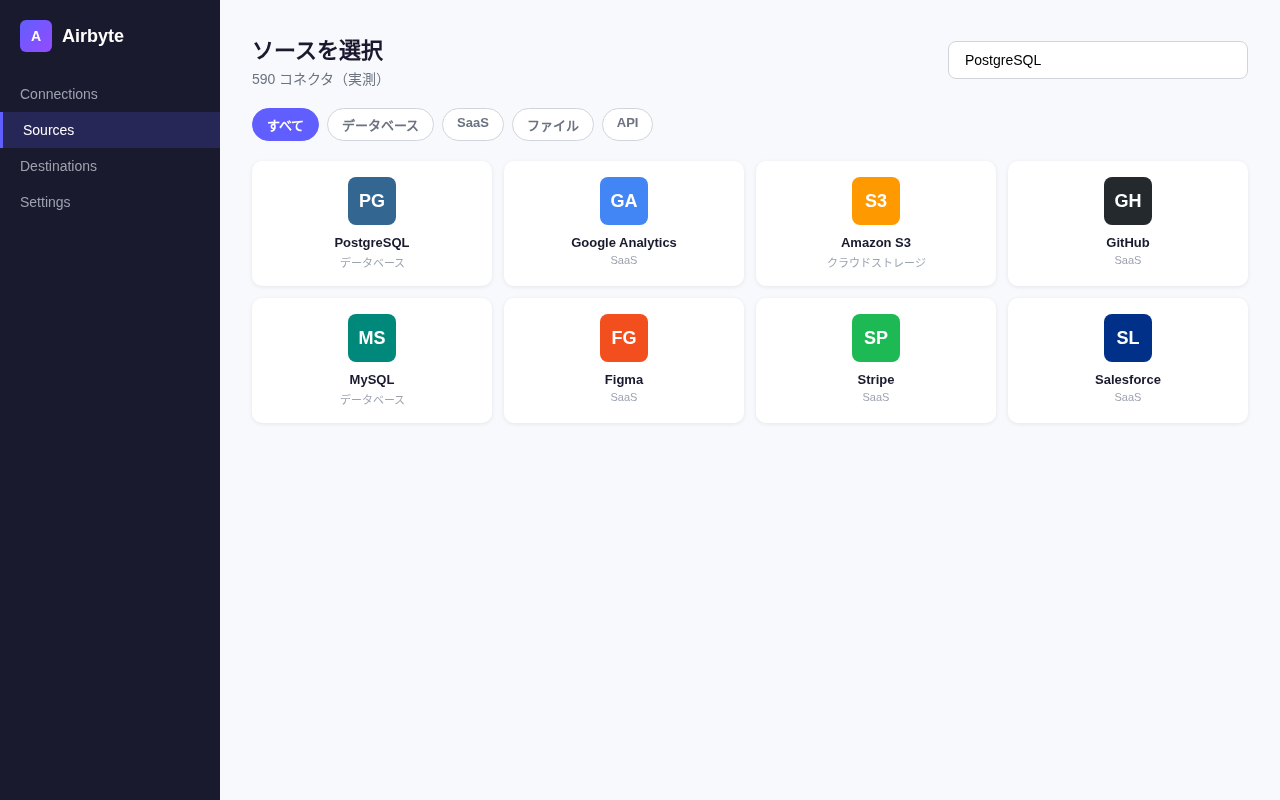Screen dimensions: 1280x800
Task: Filter connectors by API category
Action: (x=627, y=125)
